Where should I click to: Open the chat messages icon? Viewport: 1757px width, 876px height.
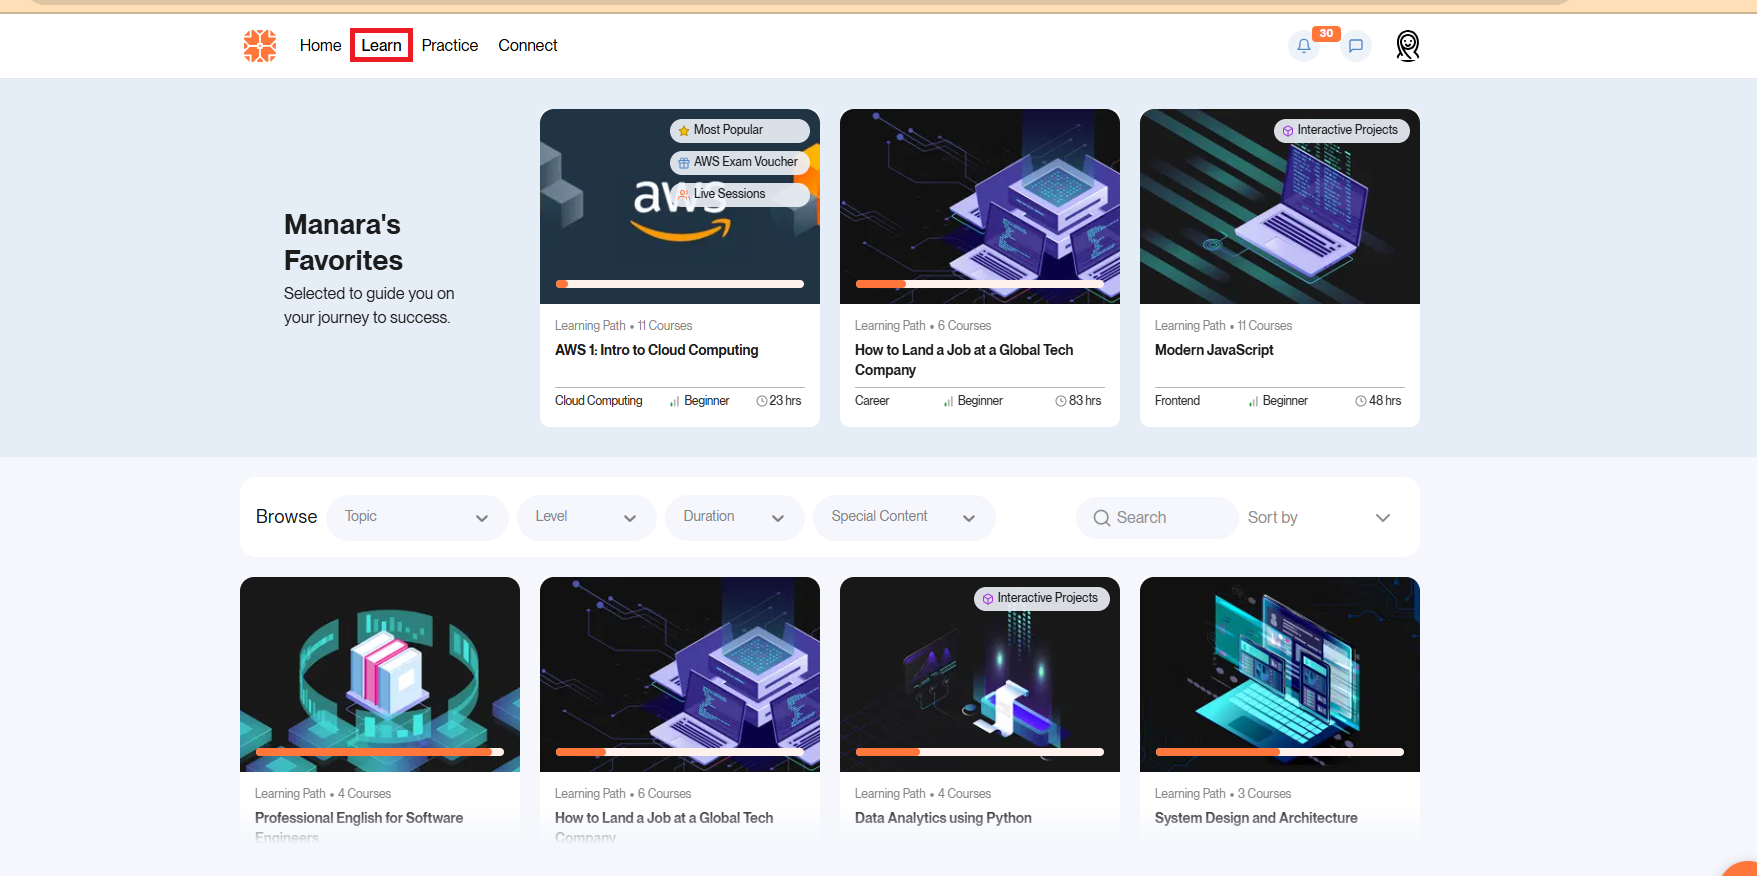[x=1356, y=46]
